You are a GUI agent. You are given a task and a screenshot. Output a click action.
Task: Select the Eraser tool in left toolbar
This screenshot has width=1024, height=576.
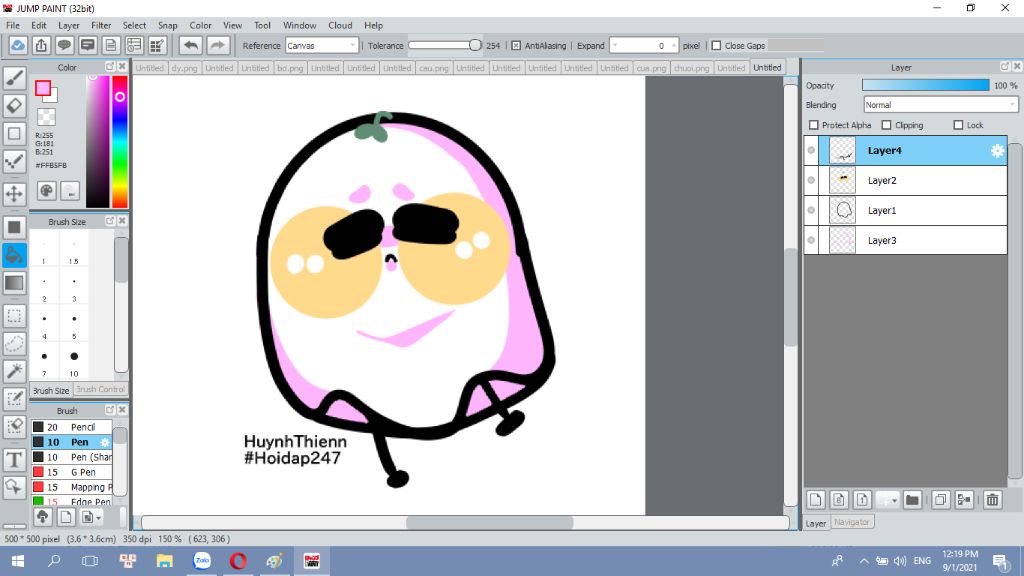tap(15, 105)
